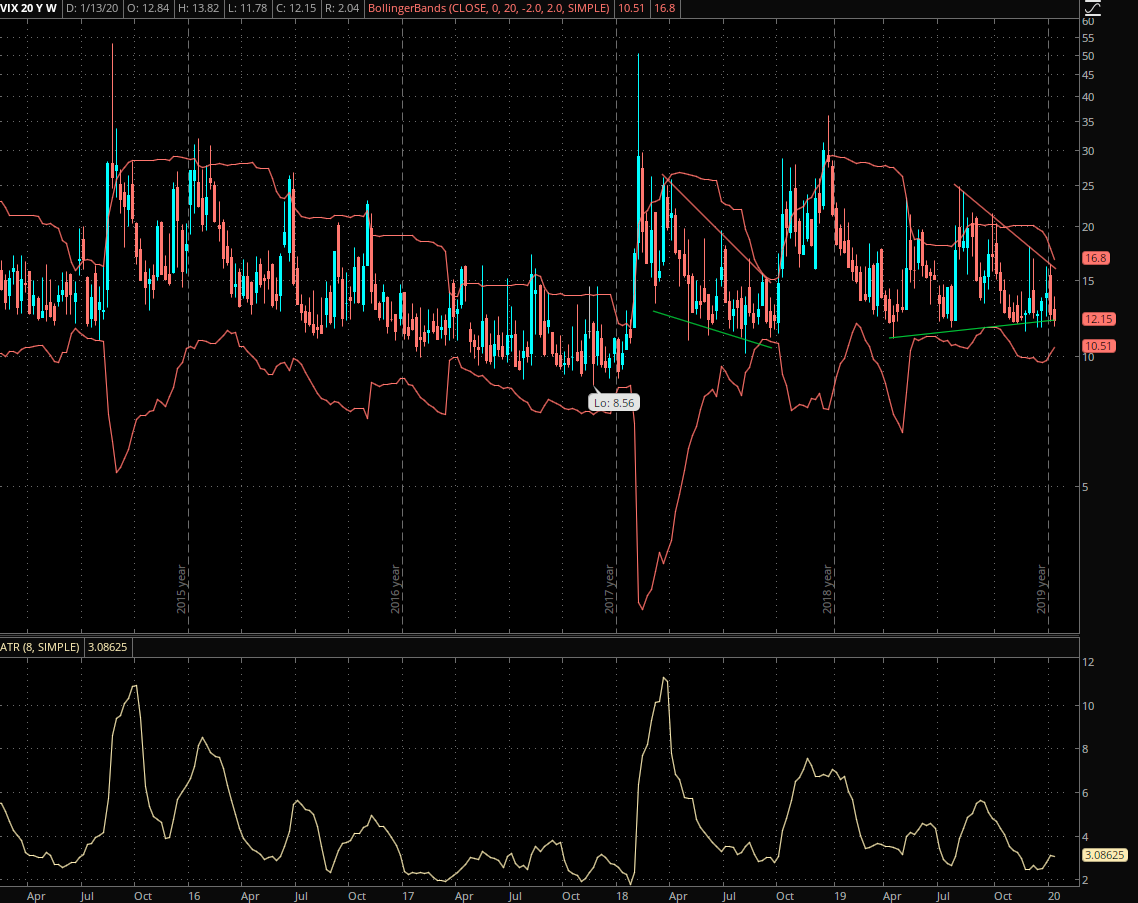Click the 16.8 upper band price tag on axis
The height and width of the screenshot is (903, 1138).
pos(1096,258)
